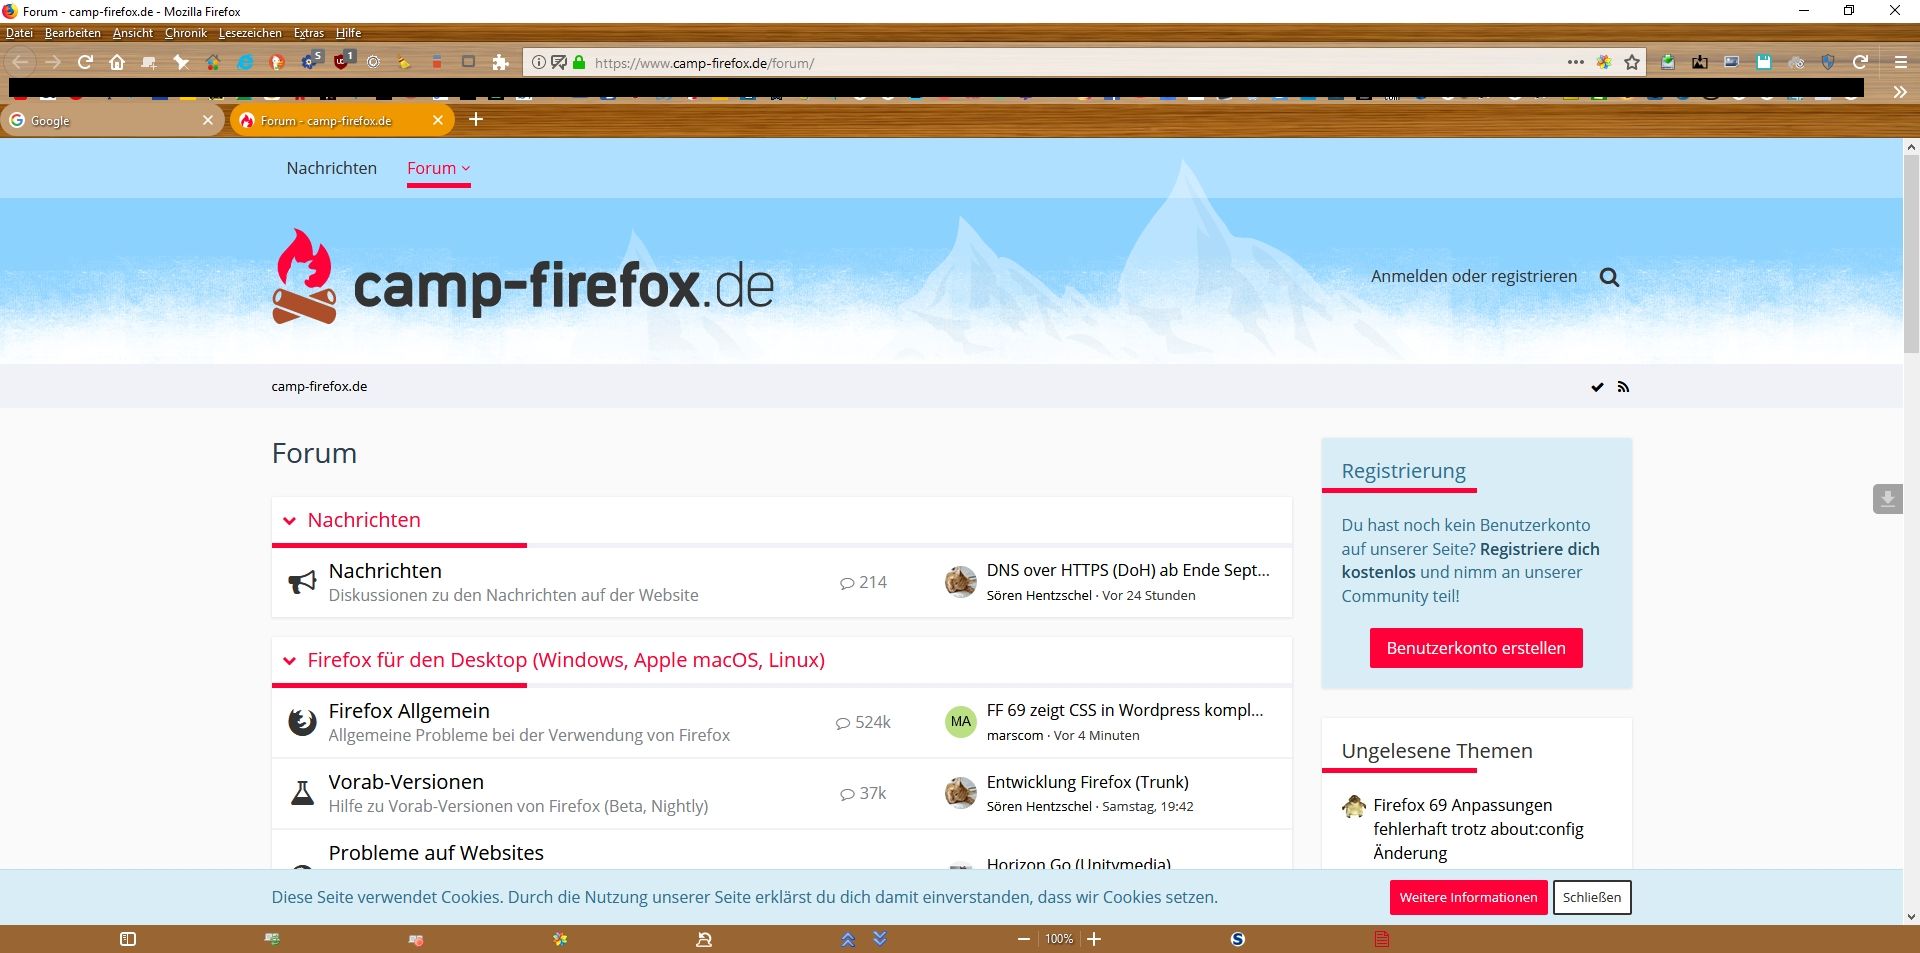The width and height of the screenshot is (1920, 953).
Task: Reset zoom via the 100% label
Action: pyautogui.click(x=1059, y=939)
